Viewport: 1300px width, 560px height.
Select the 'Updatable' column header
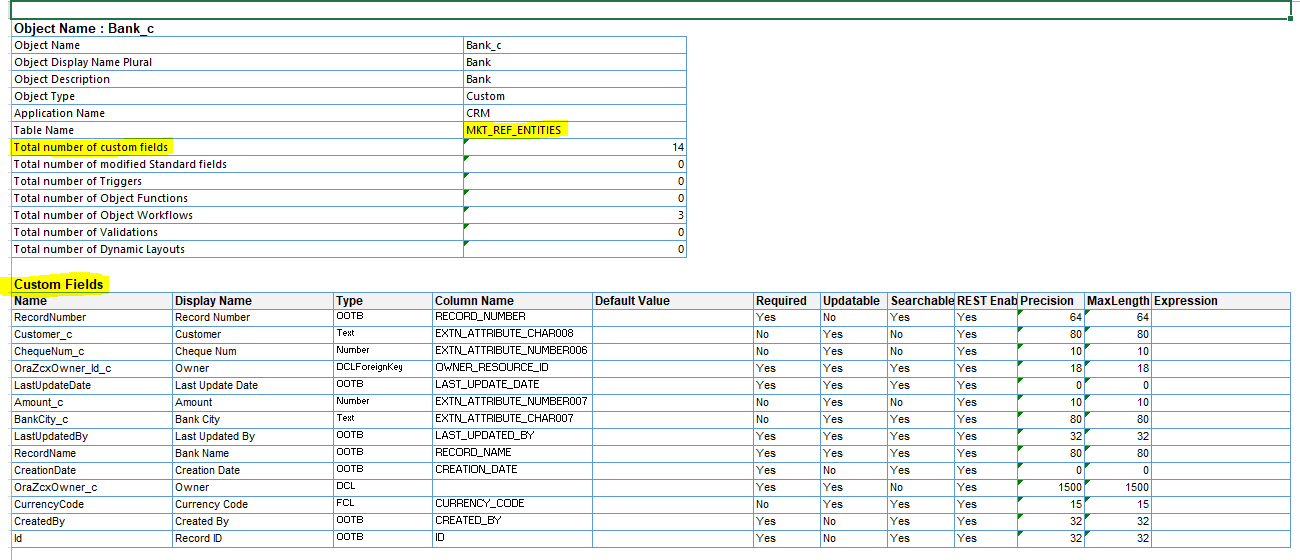click(854, 301)
